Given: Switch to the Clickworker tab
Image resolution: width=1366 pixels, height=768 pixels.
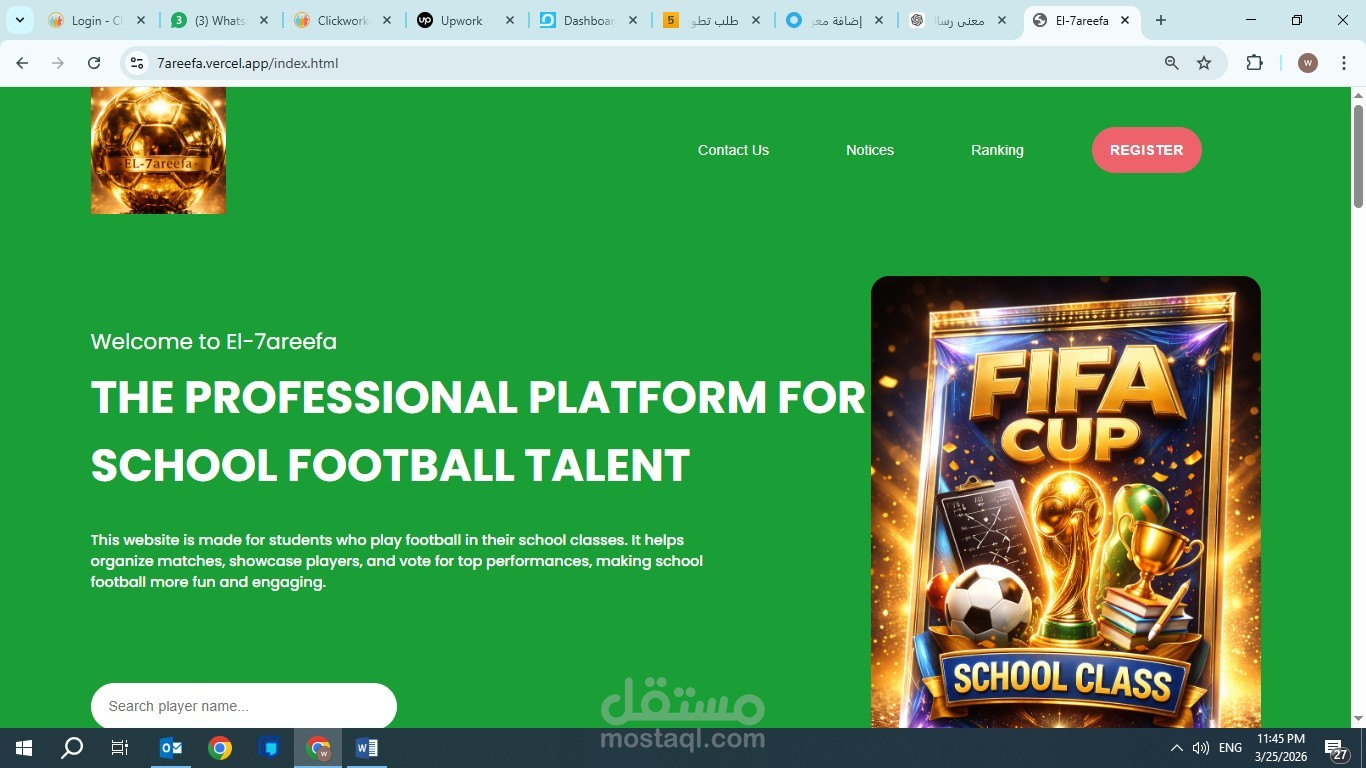Looking at the screenshot, I should coord(344,20).
